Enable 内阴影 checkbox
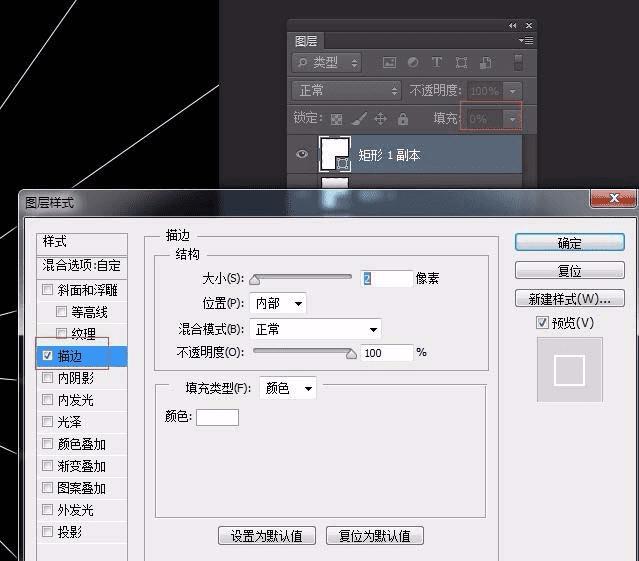 [x=47, y=378]
